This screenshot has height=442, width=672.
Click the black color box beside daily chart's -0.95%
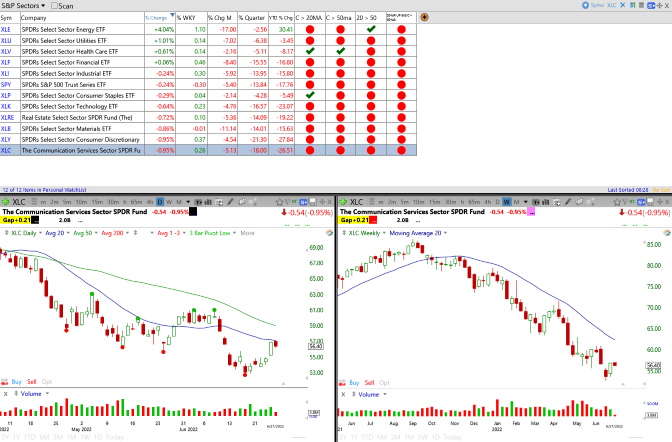pyautogui.click(x=193, y=211)
